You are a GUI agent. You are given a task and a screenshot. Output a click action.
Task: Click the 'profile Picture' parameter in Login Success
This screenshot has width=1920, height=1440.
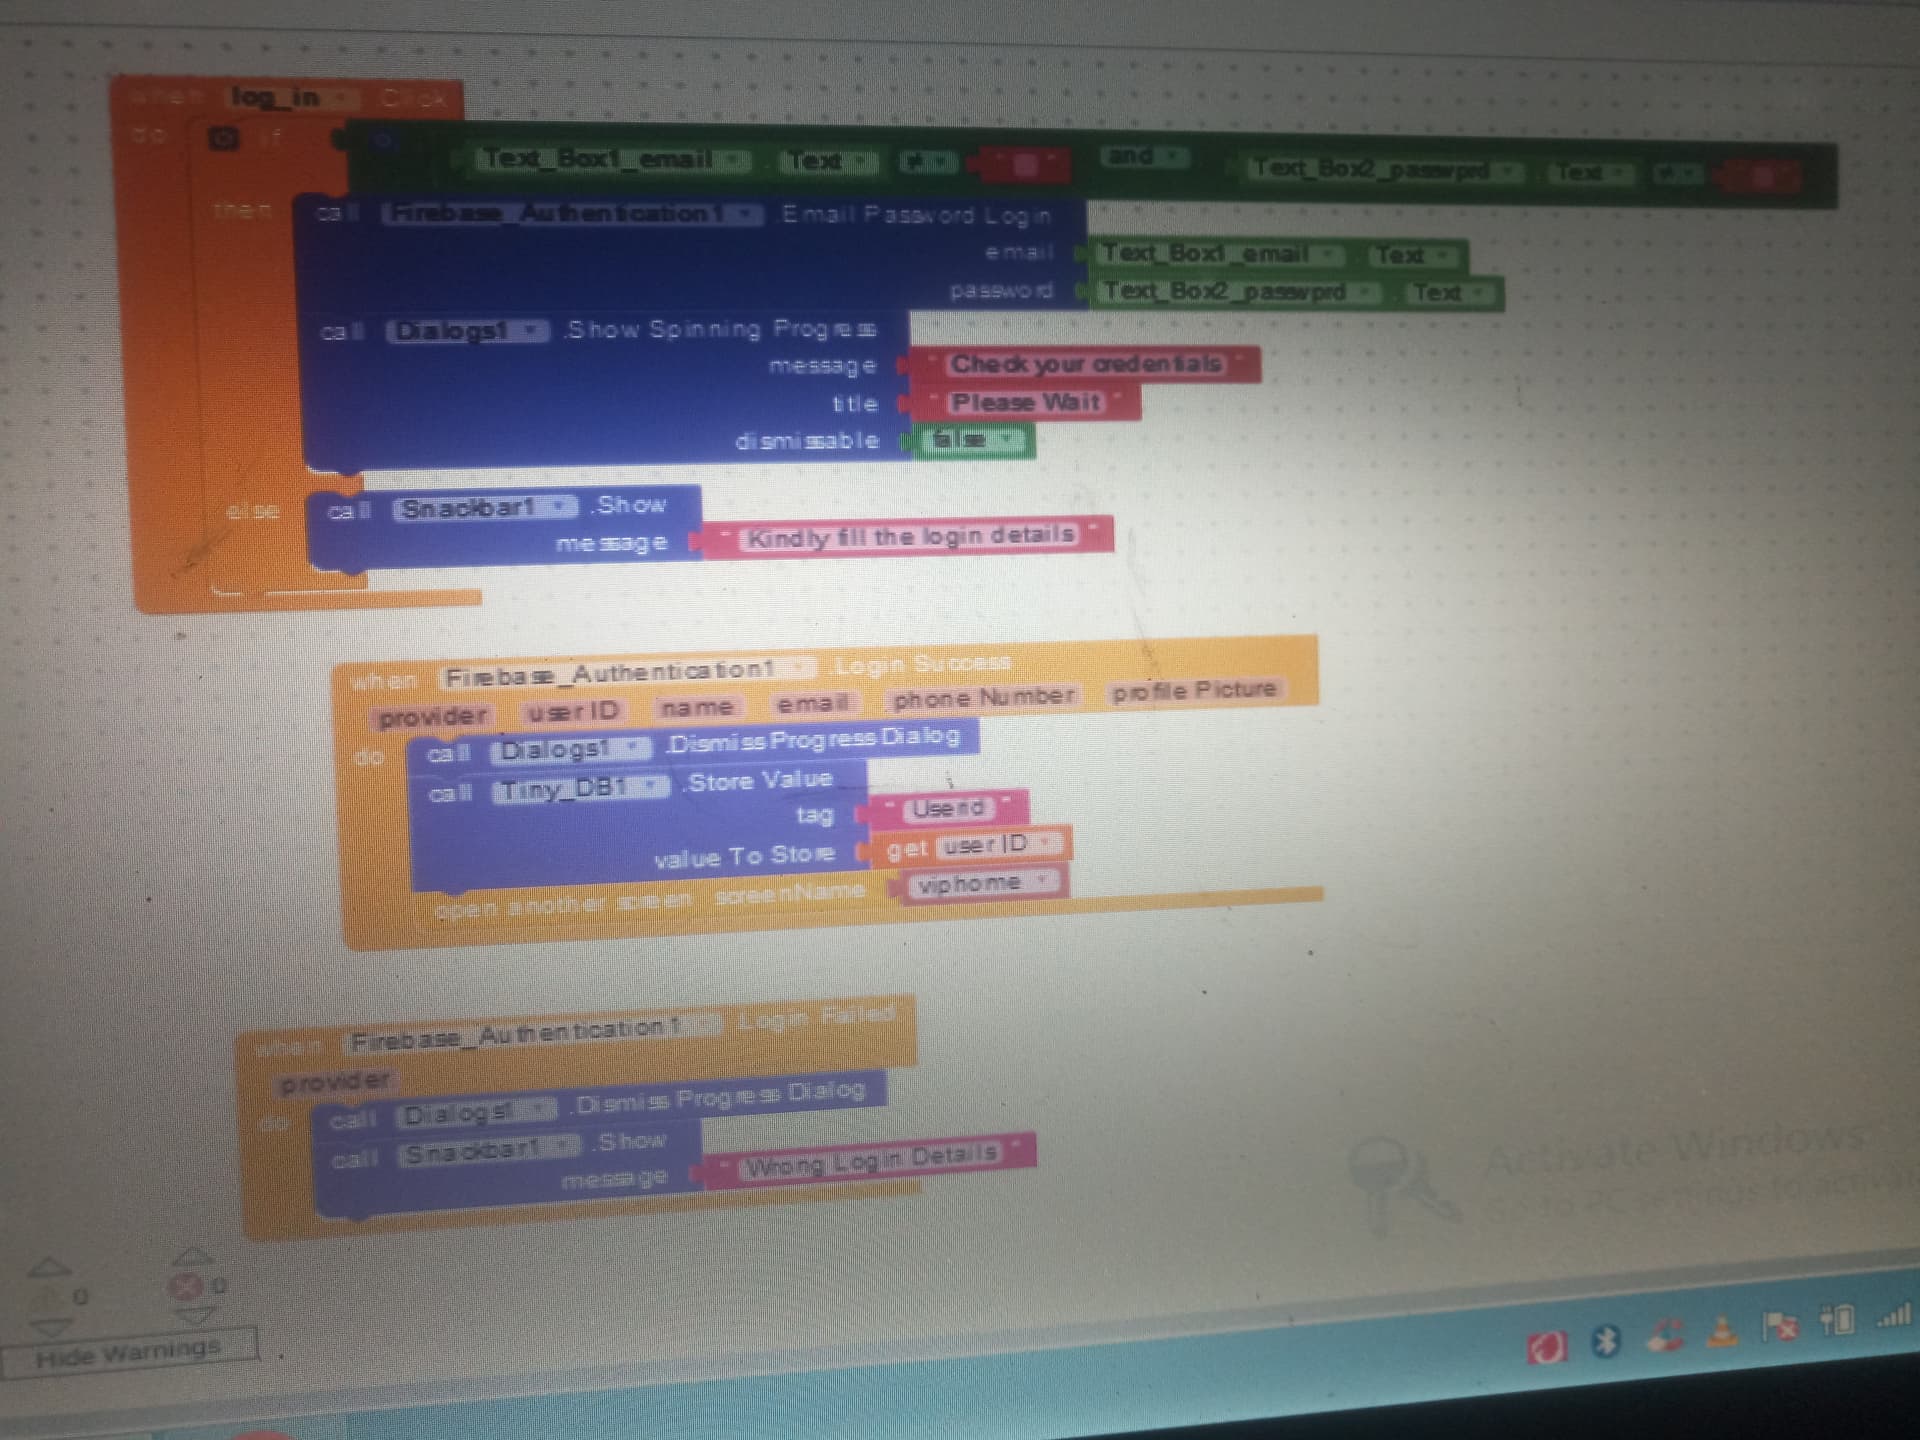click(x=1194, y=691)
